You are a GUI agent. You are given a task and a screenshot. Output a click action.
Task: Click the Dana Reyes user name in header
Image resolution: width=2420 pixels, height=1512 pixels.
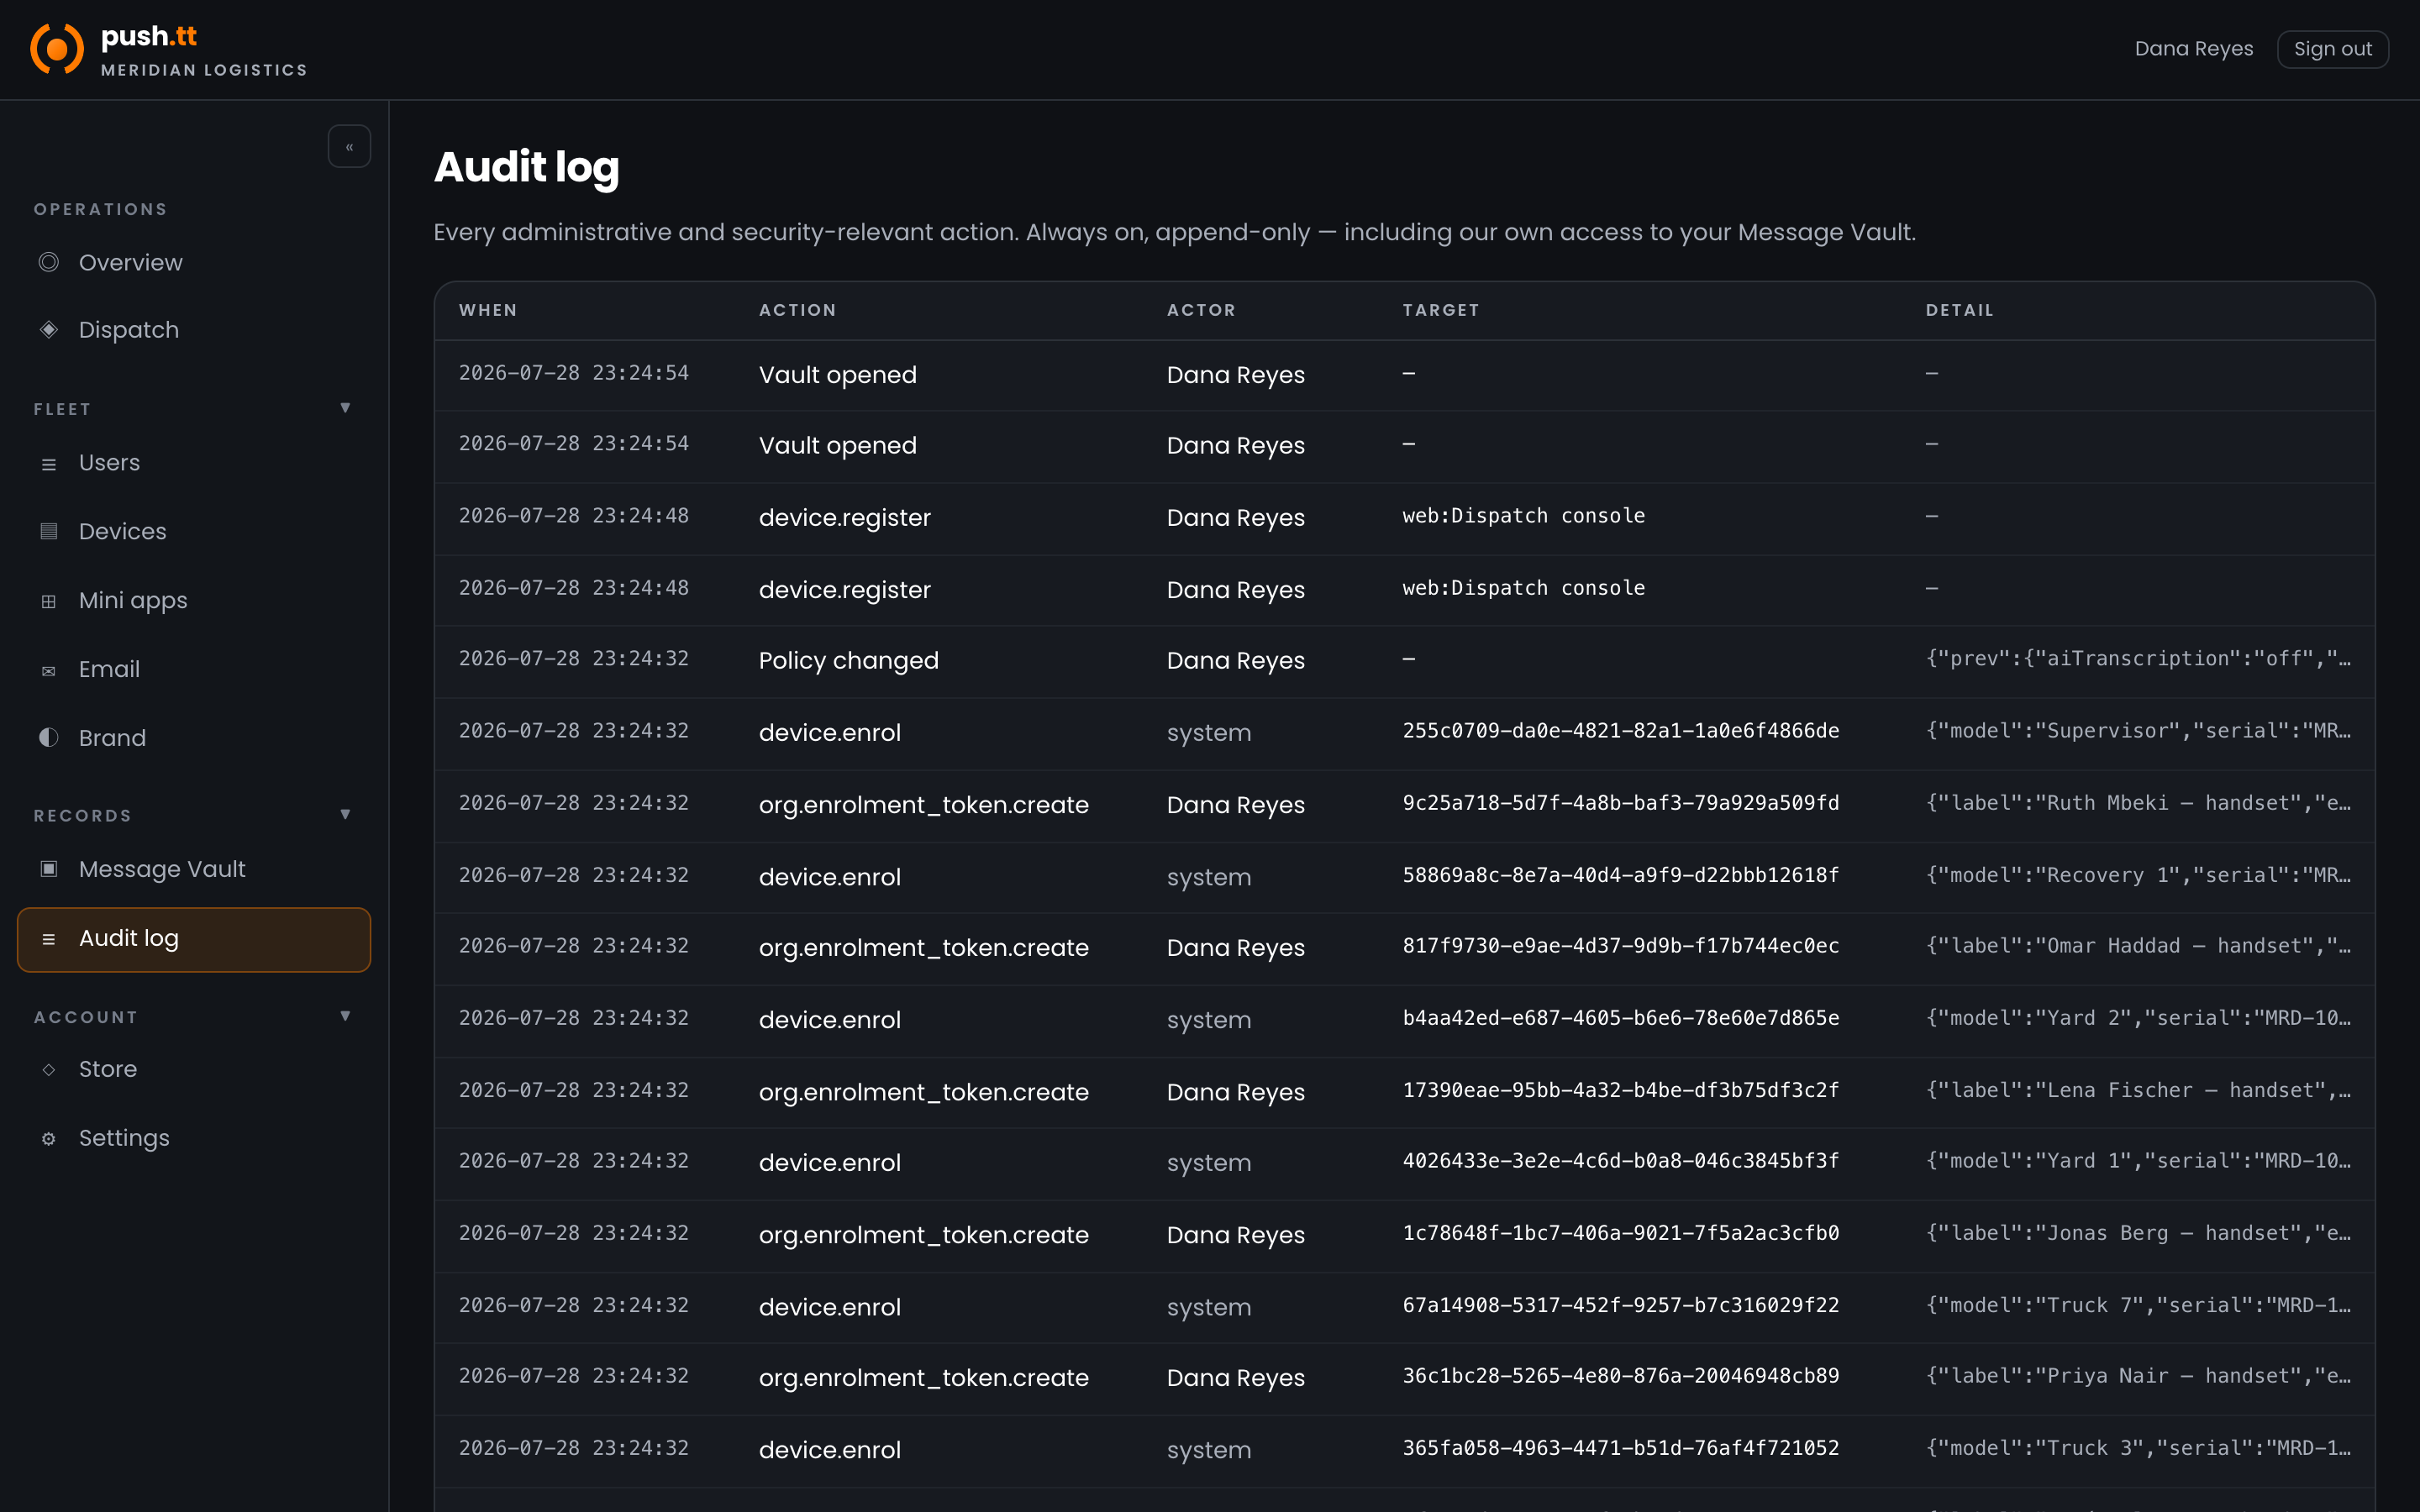pos(2194,49)
